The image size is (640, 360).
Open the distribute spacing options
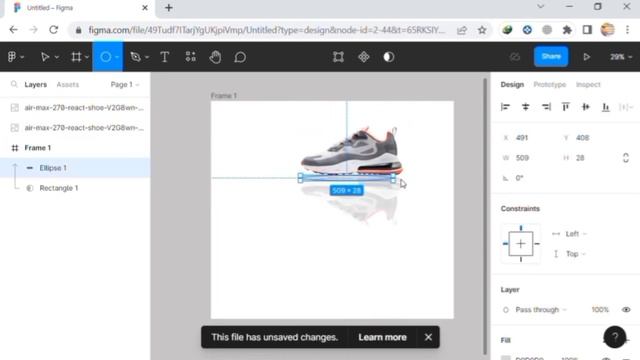626,107
